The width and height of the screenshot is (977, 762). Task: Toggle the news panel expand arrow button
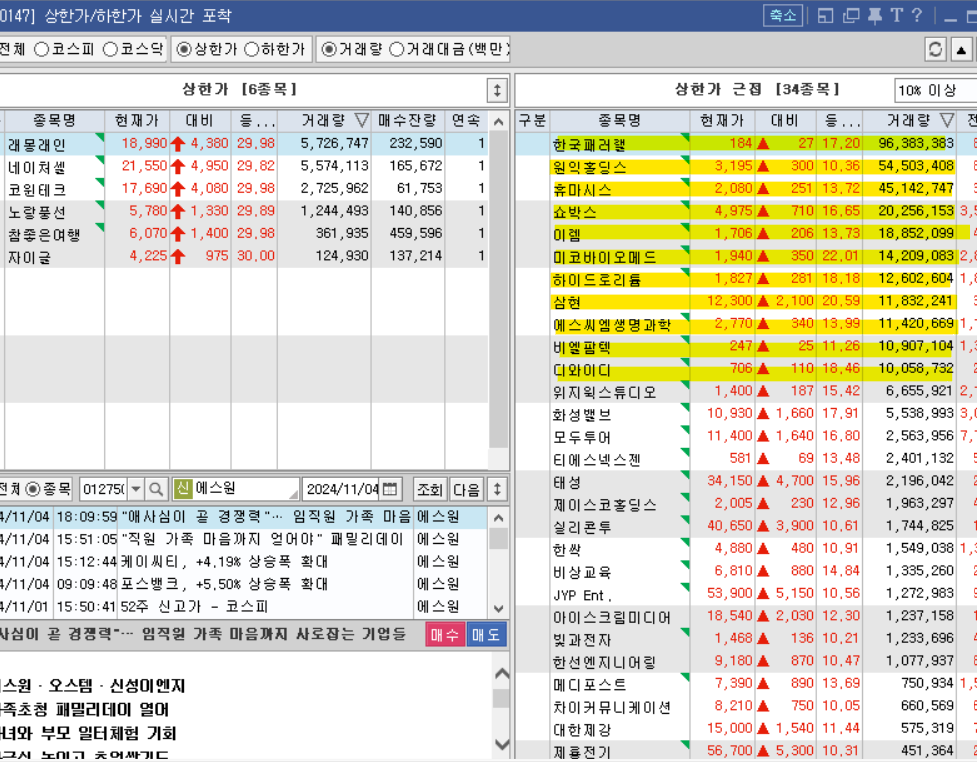pyautogui.click(x=497, y=490)
